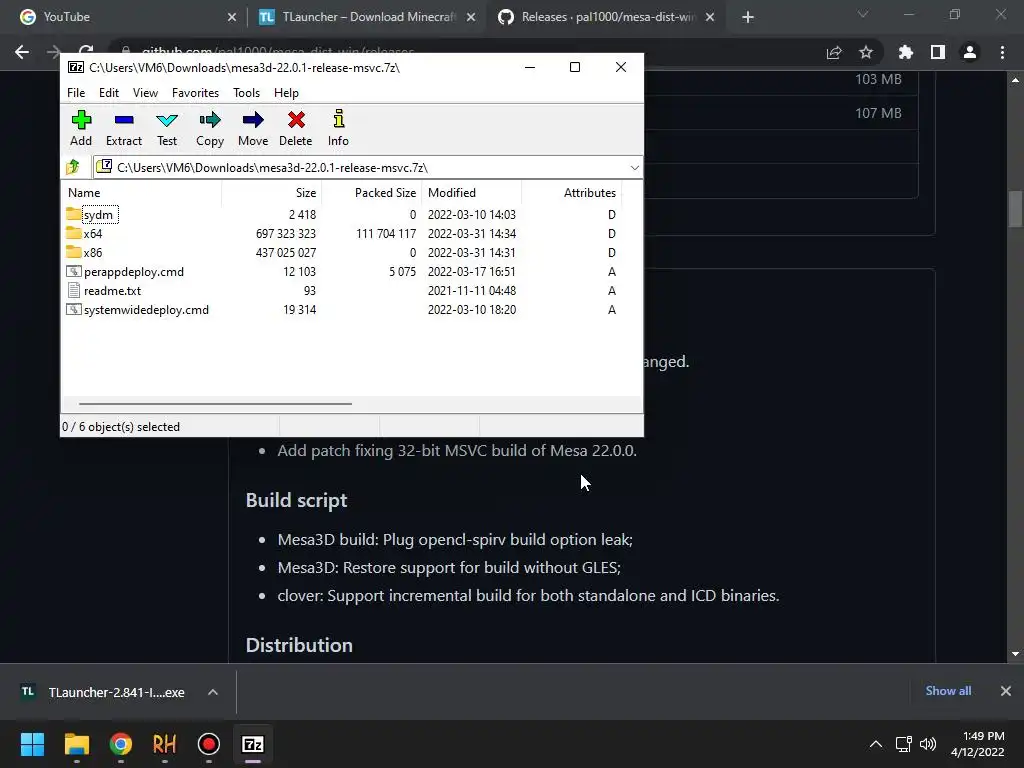Click 7-Zip horizontal scrollbar
Image resolution: width=1024 pixels, height=768 pixels.
(x=216, y=404)
